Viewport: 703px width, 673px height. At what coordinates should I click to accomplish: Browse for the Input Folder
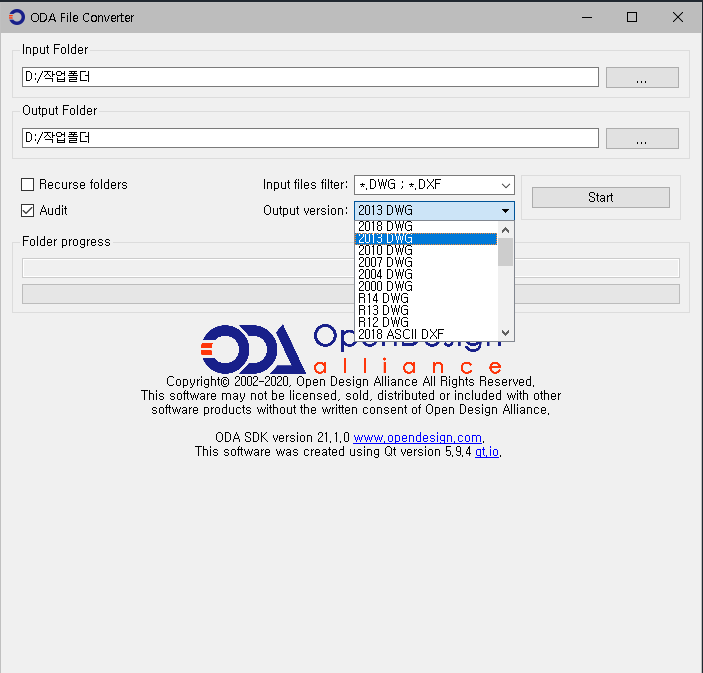coord(642,78)
